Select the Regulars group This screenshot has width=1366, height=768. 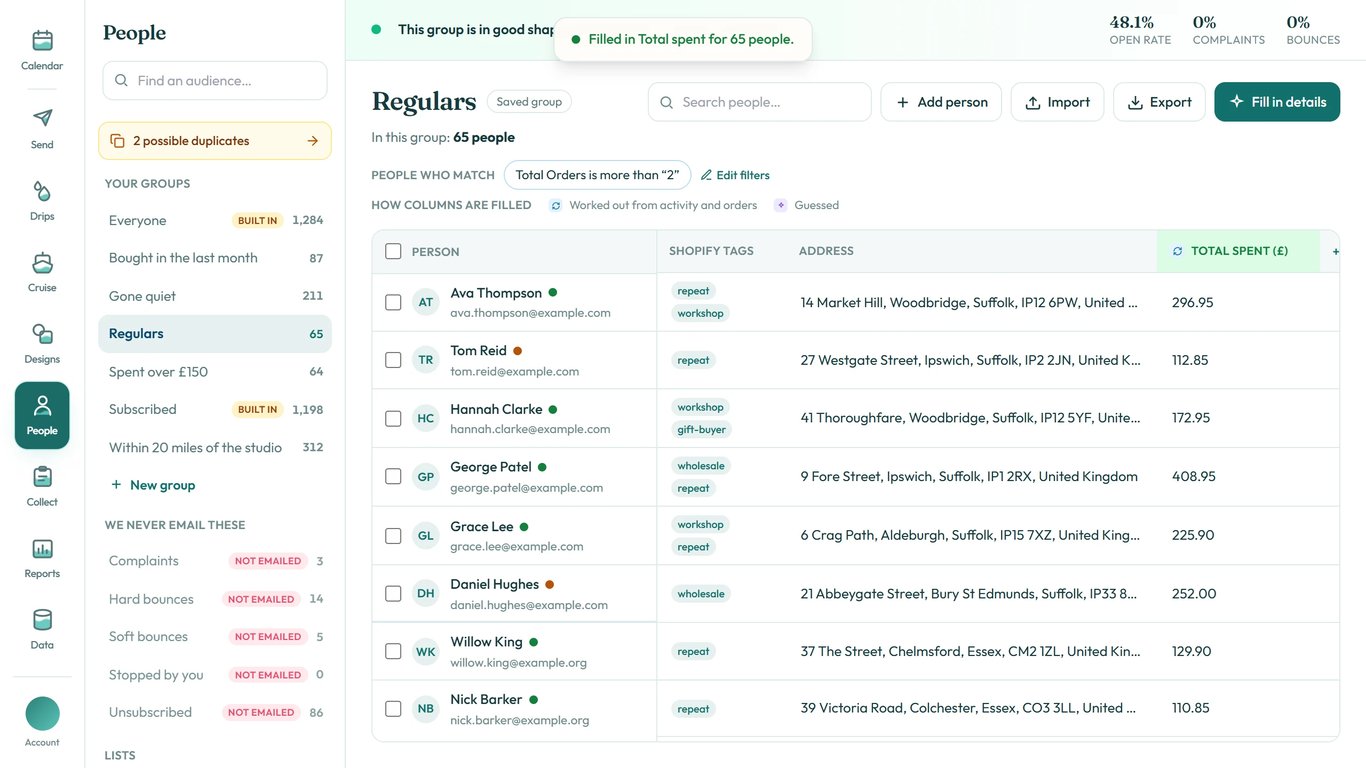pyautogui.click(x=215, y=334)
